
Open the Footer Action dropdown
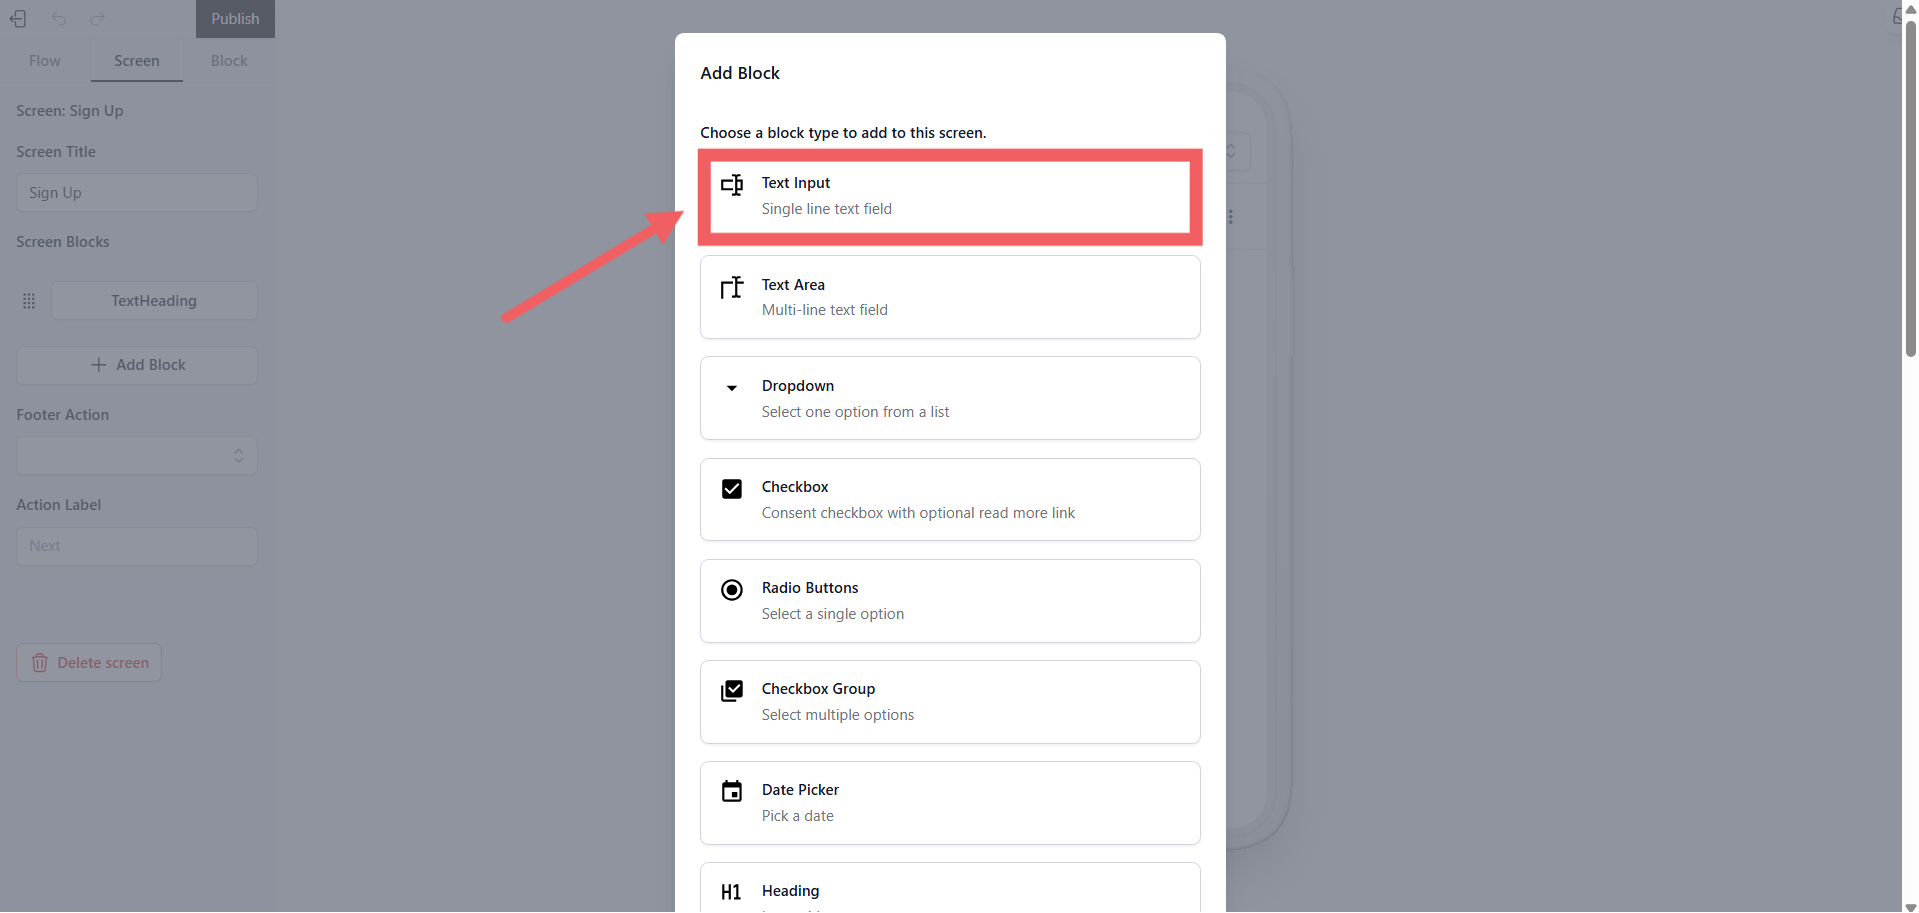pyautogui.click(x=137, y=456)
